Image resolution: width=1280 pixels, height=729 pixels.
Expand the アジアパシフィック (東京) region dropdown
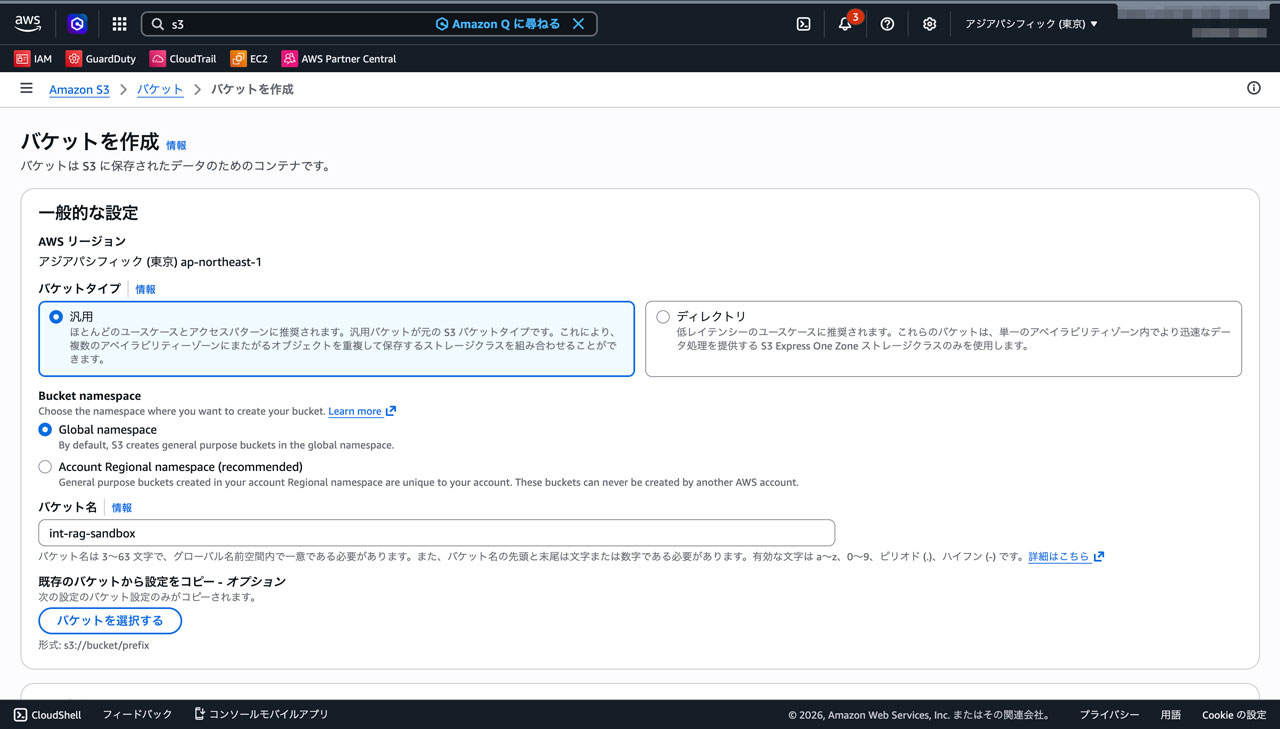(x=1030, y=24)
